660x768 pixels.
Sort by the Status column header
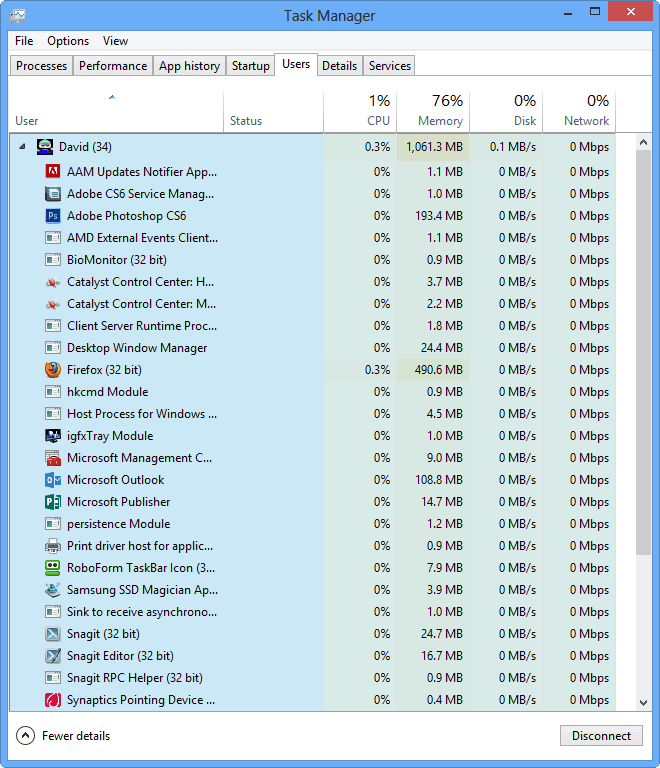tap(273, 112)
